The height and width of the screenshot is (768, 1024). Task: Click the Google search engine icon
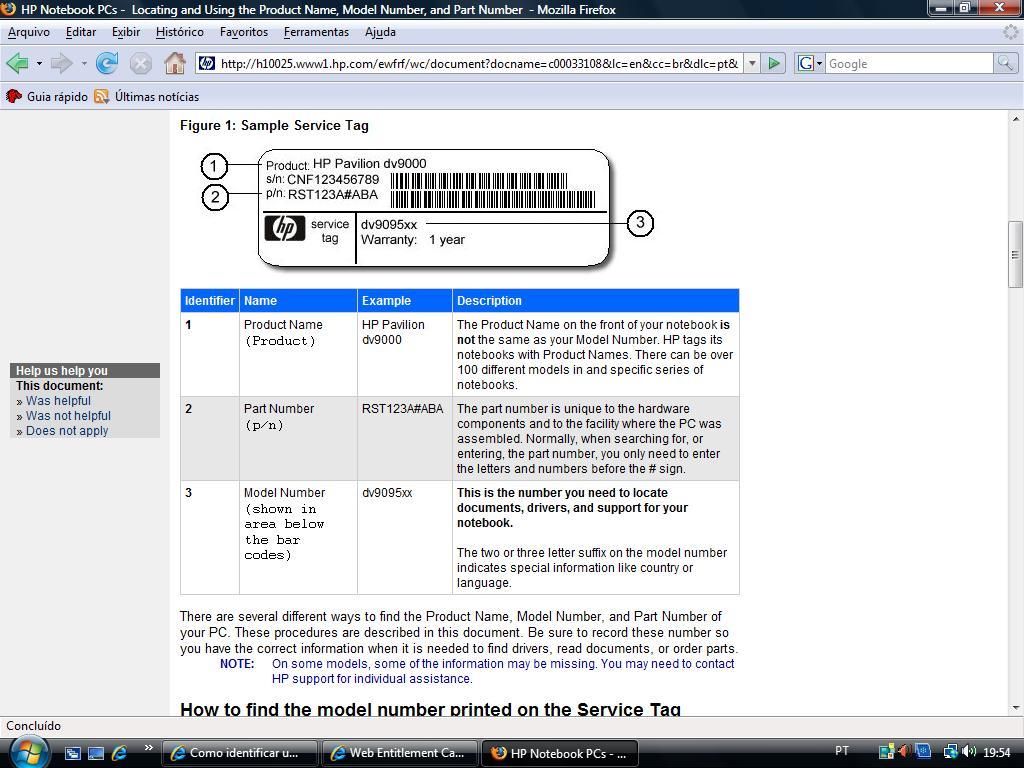point(806,63)
